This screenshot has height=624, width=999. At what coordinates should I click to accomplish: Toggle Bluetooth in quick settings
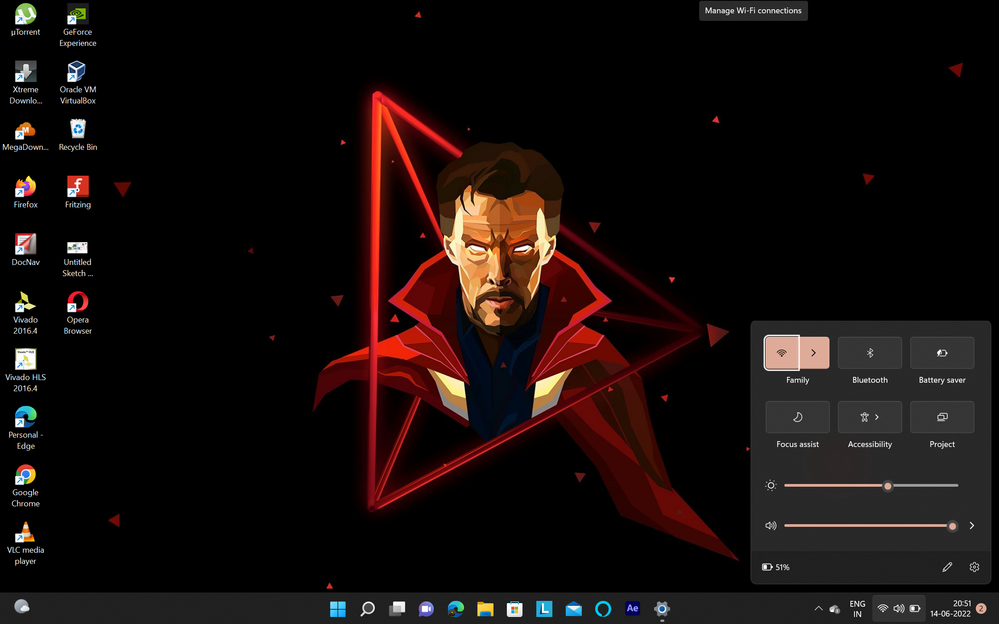870,353
